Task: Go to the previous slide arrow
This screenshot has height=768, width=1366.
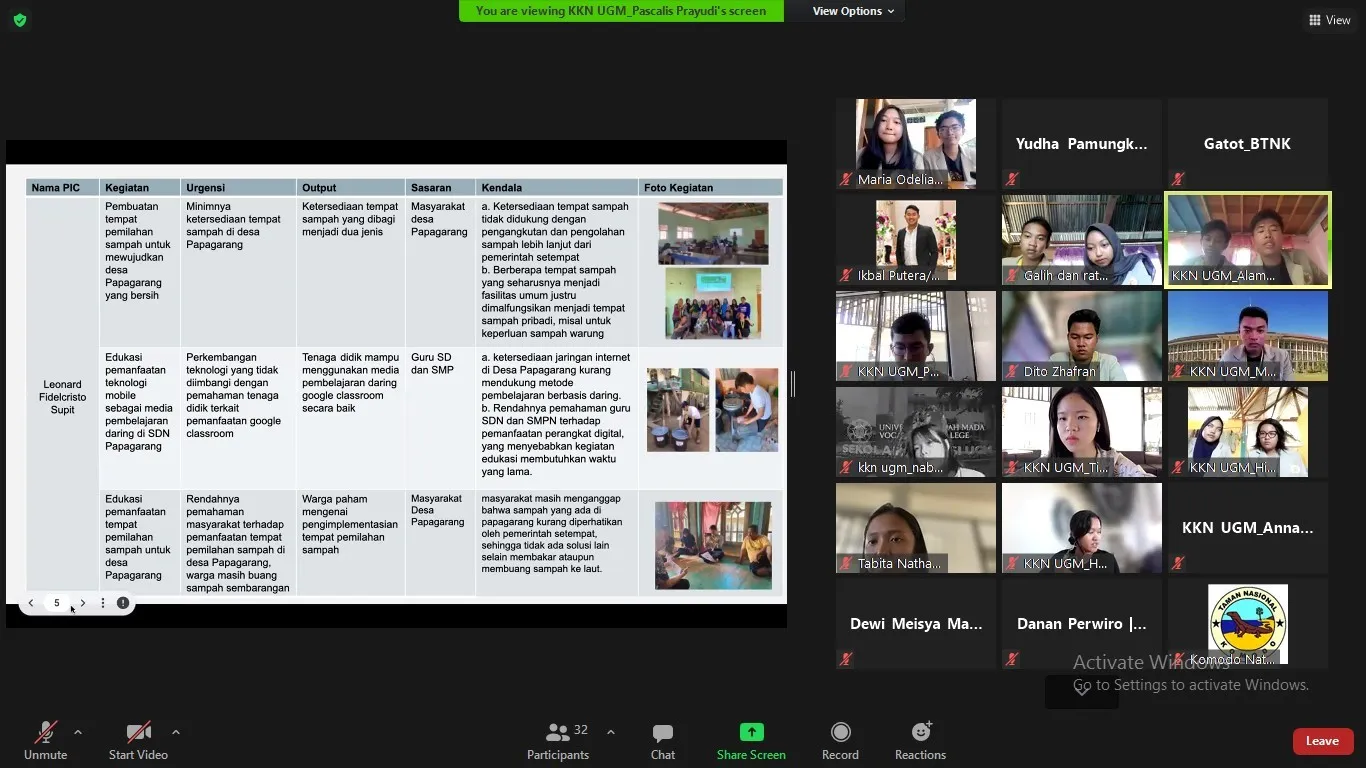Action: [x=31, y=603]
